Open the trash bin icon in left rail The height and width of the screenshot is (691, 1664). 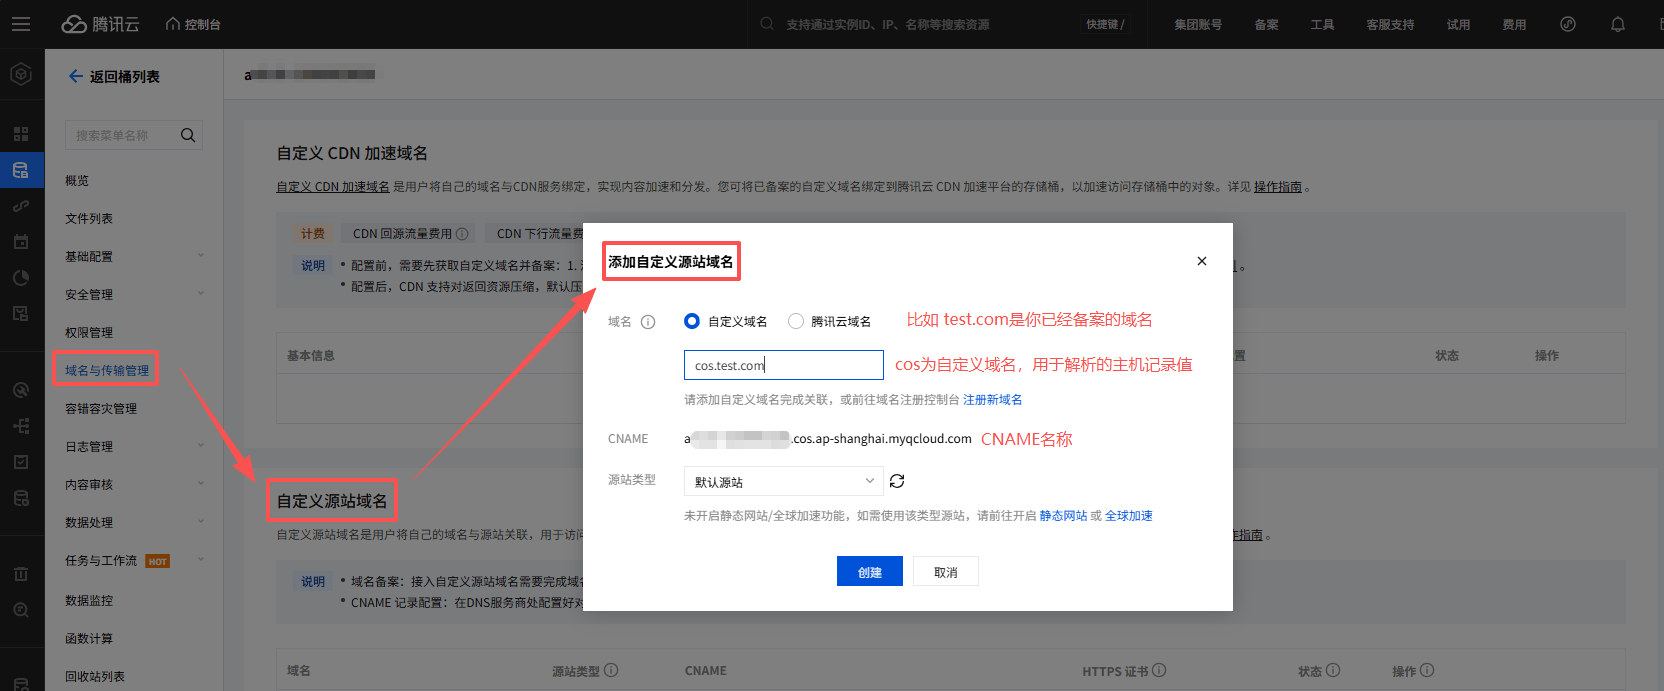(21, 574)
